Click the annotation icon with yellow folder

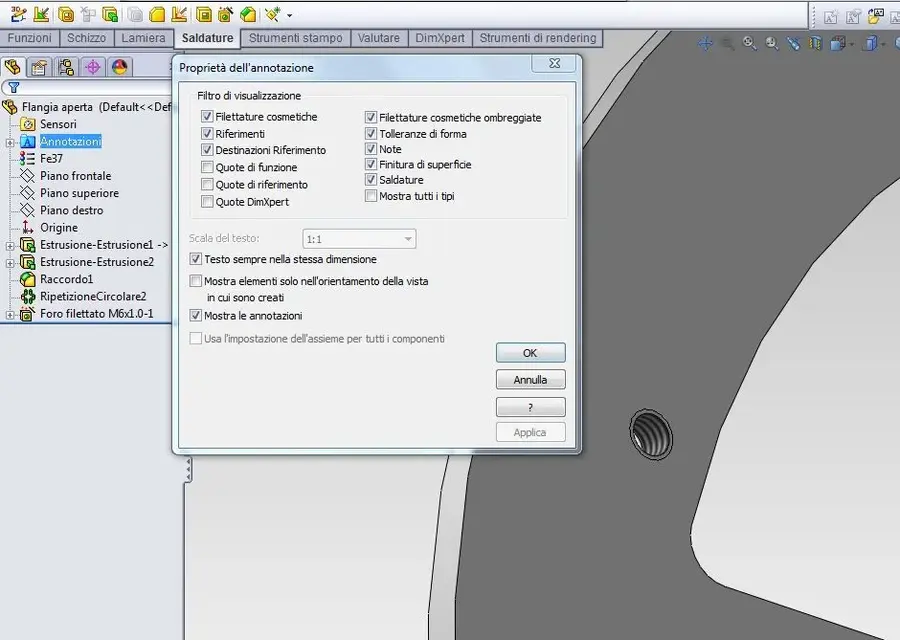click(876, 15)
